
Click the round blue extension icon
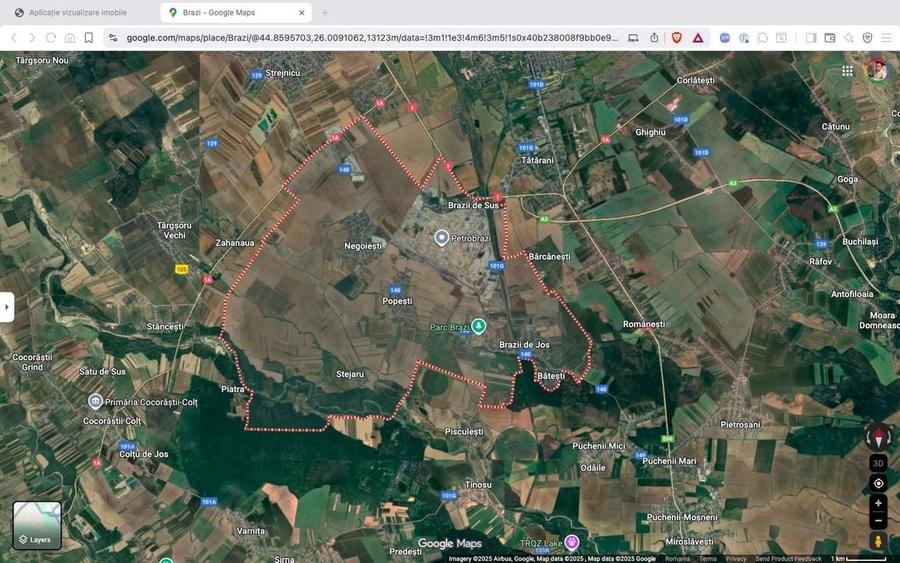click(725, 38)
